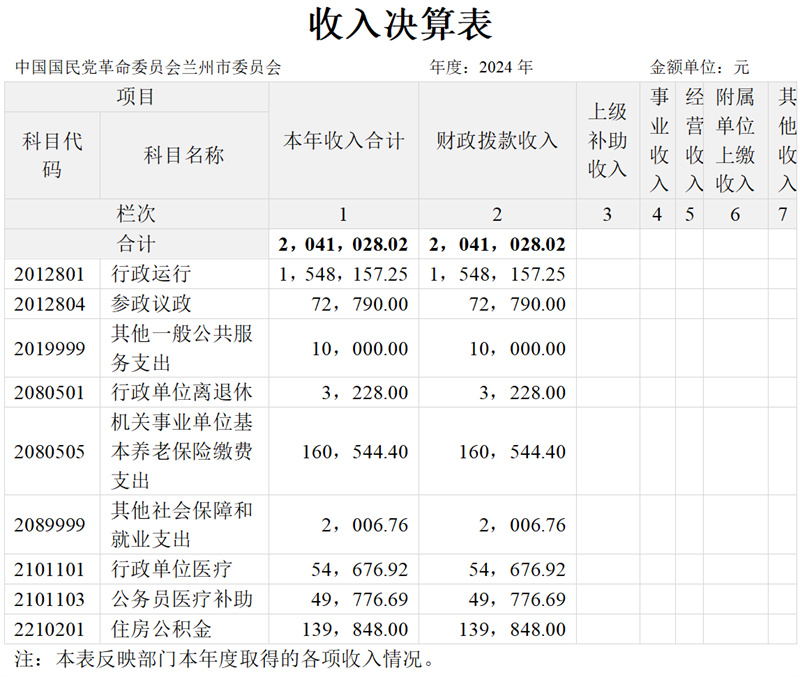Screen dimensions: 800x677
Task: Click 3,228.00 in 财政拨款收入 column
Action: coord(522,393)
